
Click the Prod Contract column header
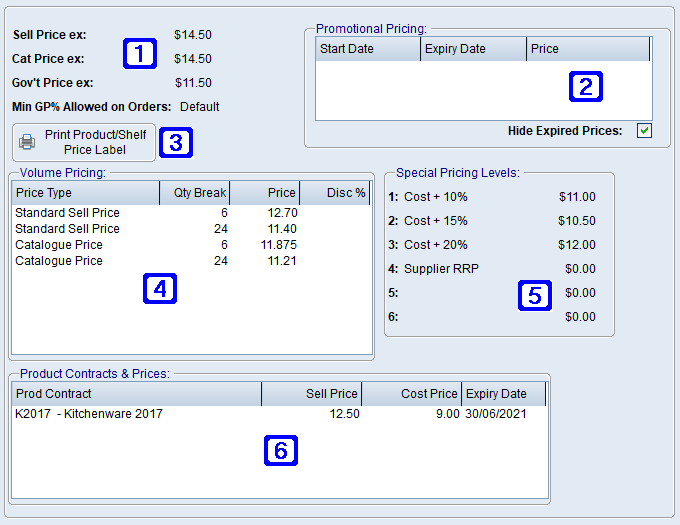point(137,394)
